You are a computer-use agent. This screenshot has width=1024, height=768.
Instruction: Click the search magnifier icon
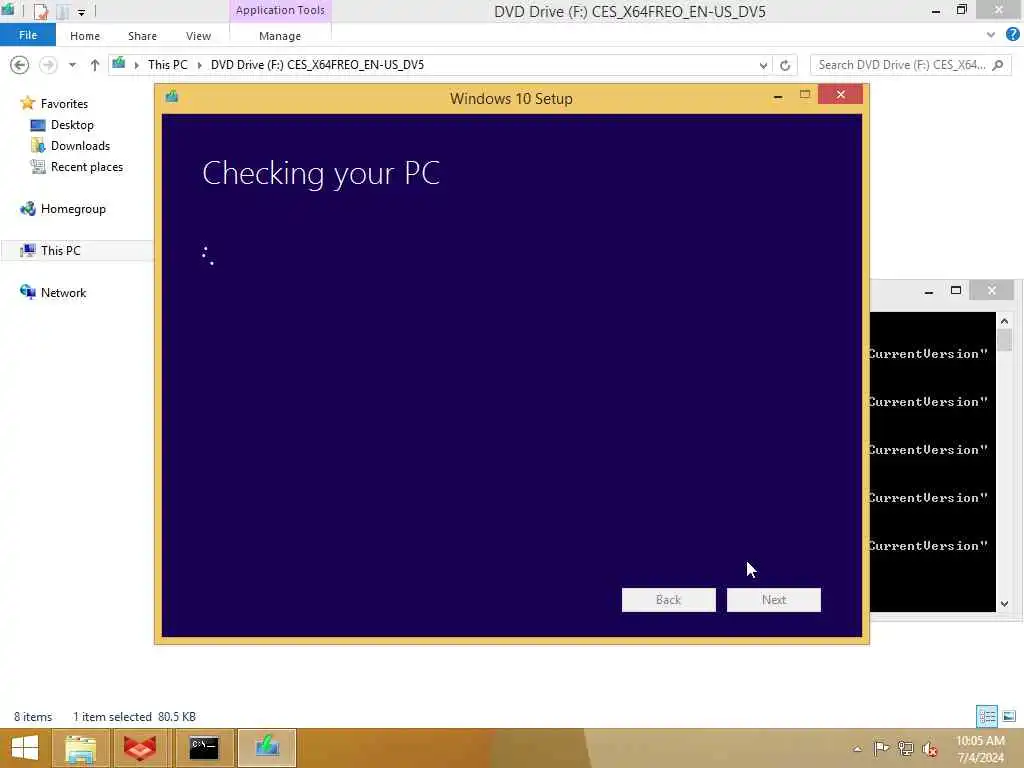(x=998, y=65)
